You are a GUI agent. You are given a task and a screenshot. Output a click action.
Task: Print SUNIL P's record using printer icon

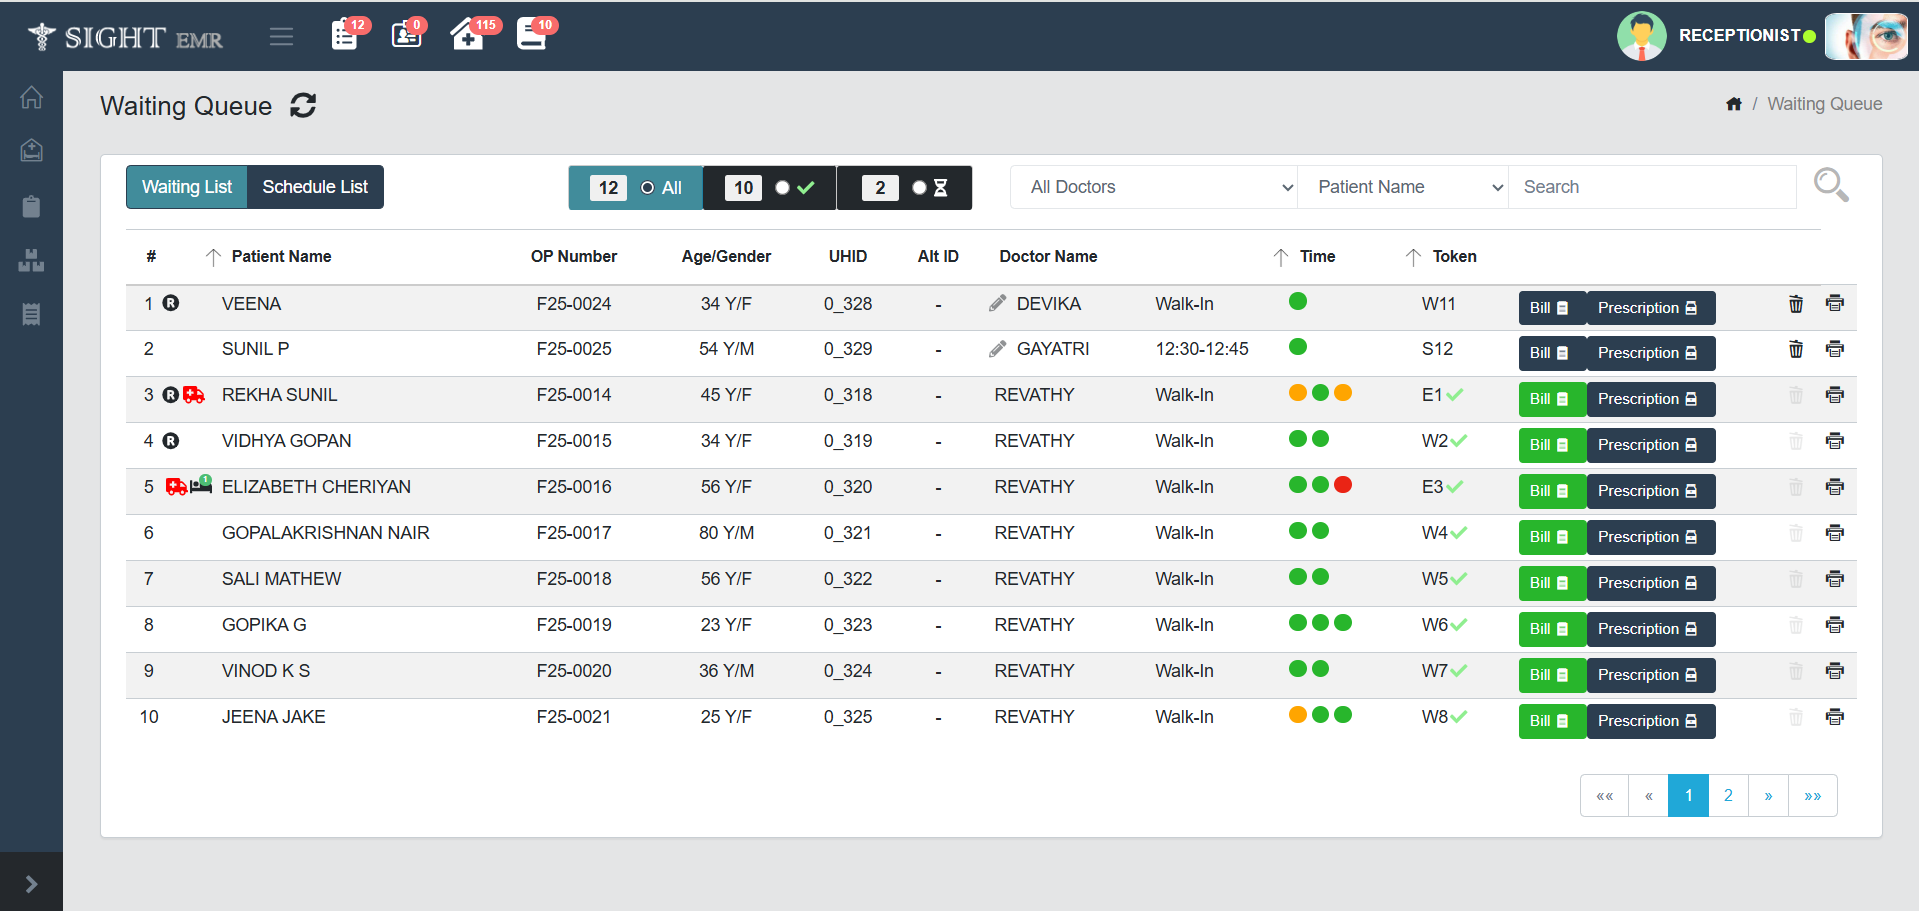1834,349
